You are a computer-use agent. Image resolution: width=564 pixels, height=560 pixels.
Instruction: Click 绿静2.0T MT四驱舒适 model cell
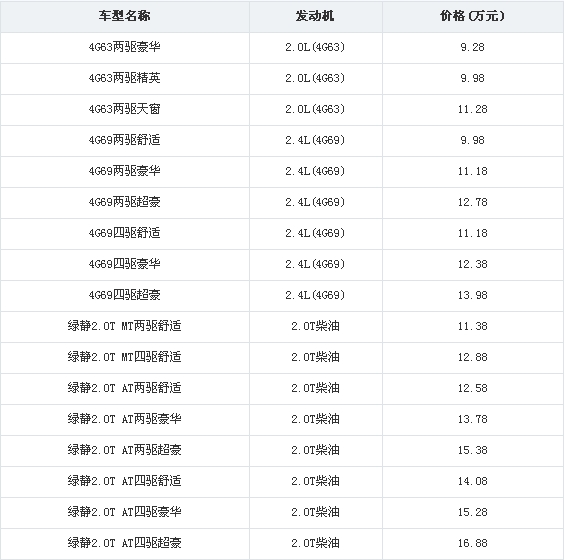pos(124,357)
